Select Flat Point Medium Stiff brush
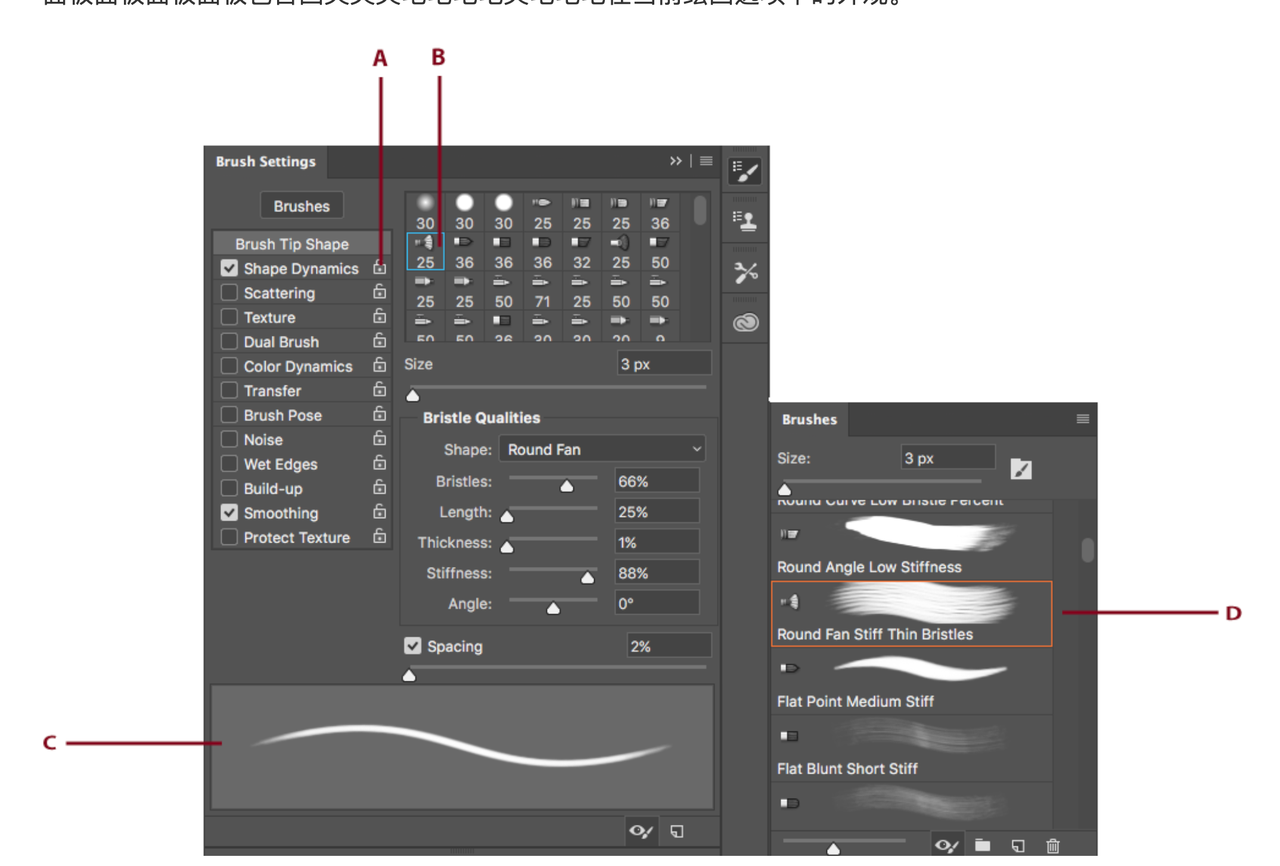The width and height of the screenshot is (1280, 866). click(x=912, y=681)
